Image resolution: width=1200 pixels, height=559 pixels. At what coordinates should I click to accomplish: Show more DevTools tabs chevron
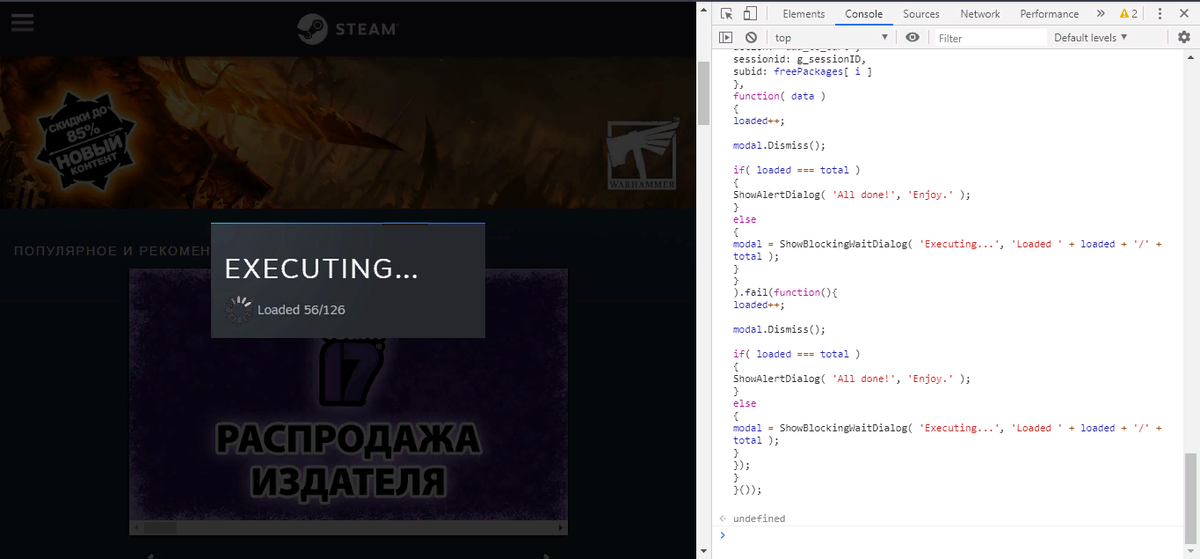click(1101, 14)
